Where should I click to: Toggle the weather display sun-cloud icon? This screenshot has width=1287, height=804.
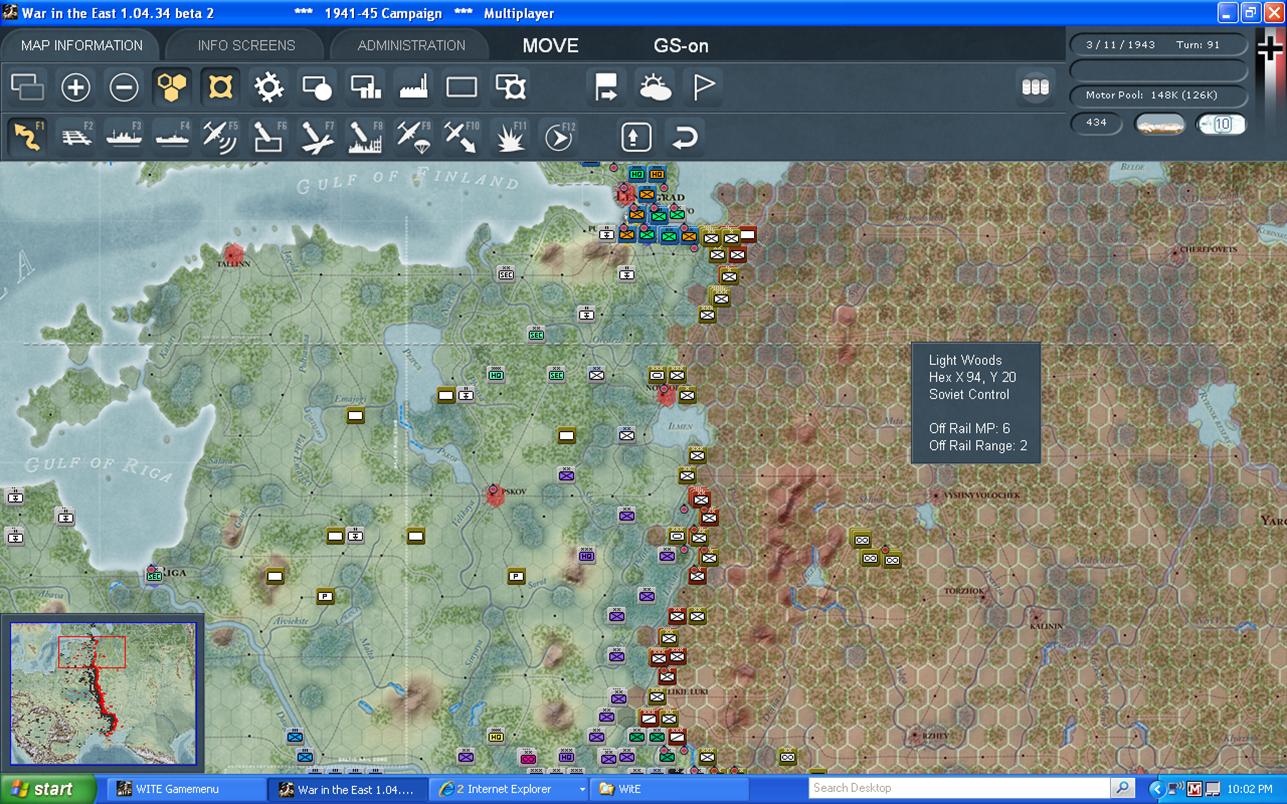pos(655,87)
